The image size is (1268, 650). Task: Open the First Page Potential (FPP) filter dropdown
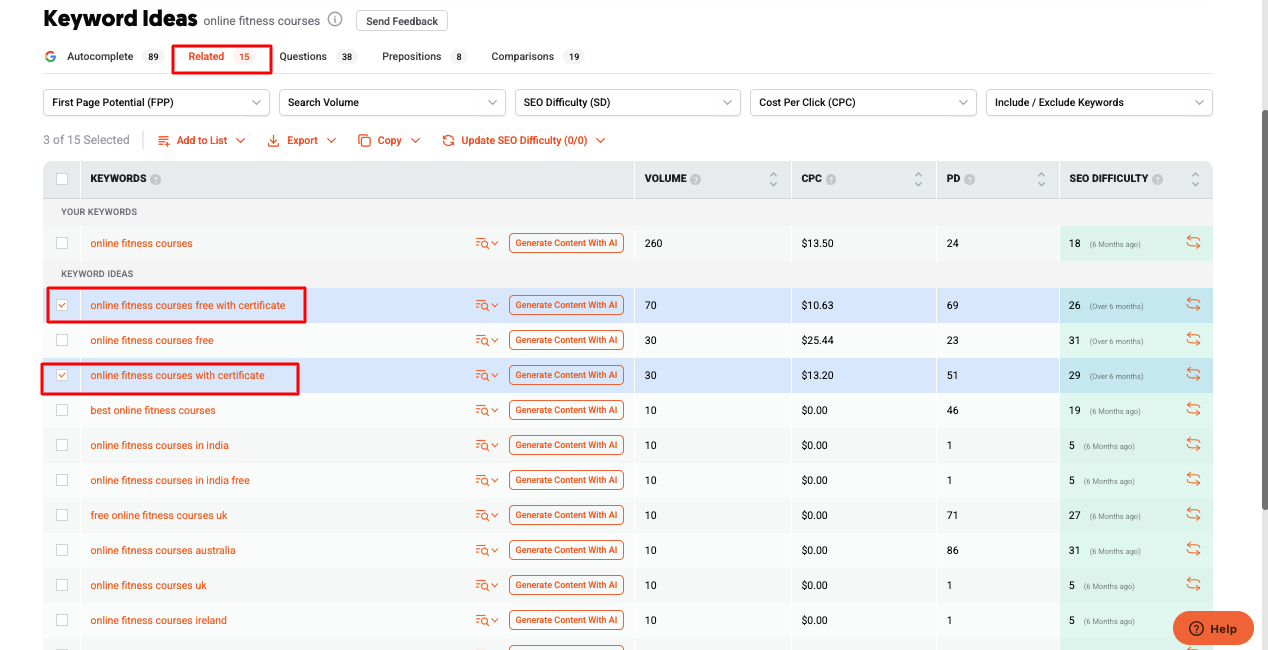[156, 102]
